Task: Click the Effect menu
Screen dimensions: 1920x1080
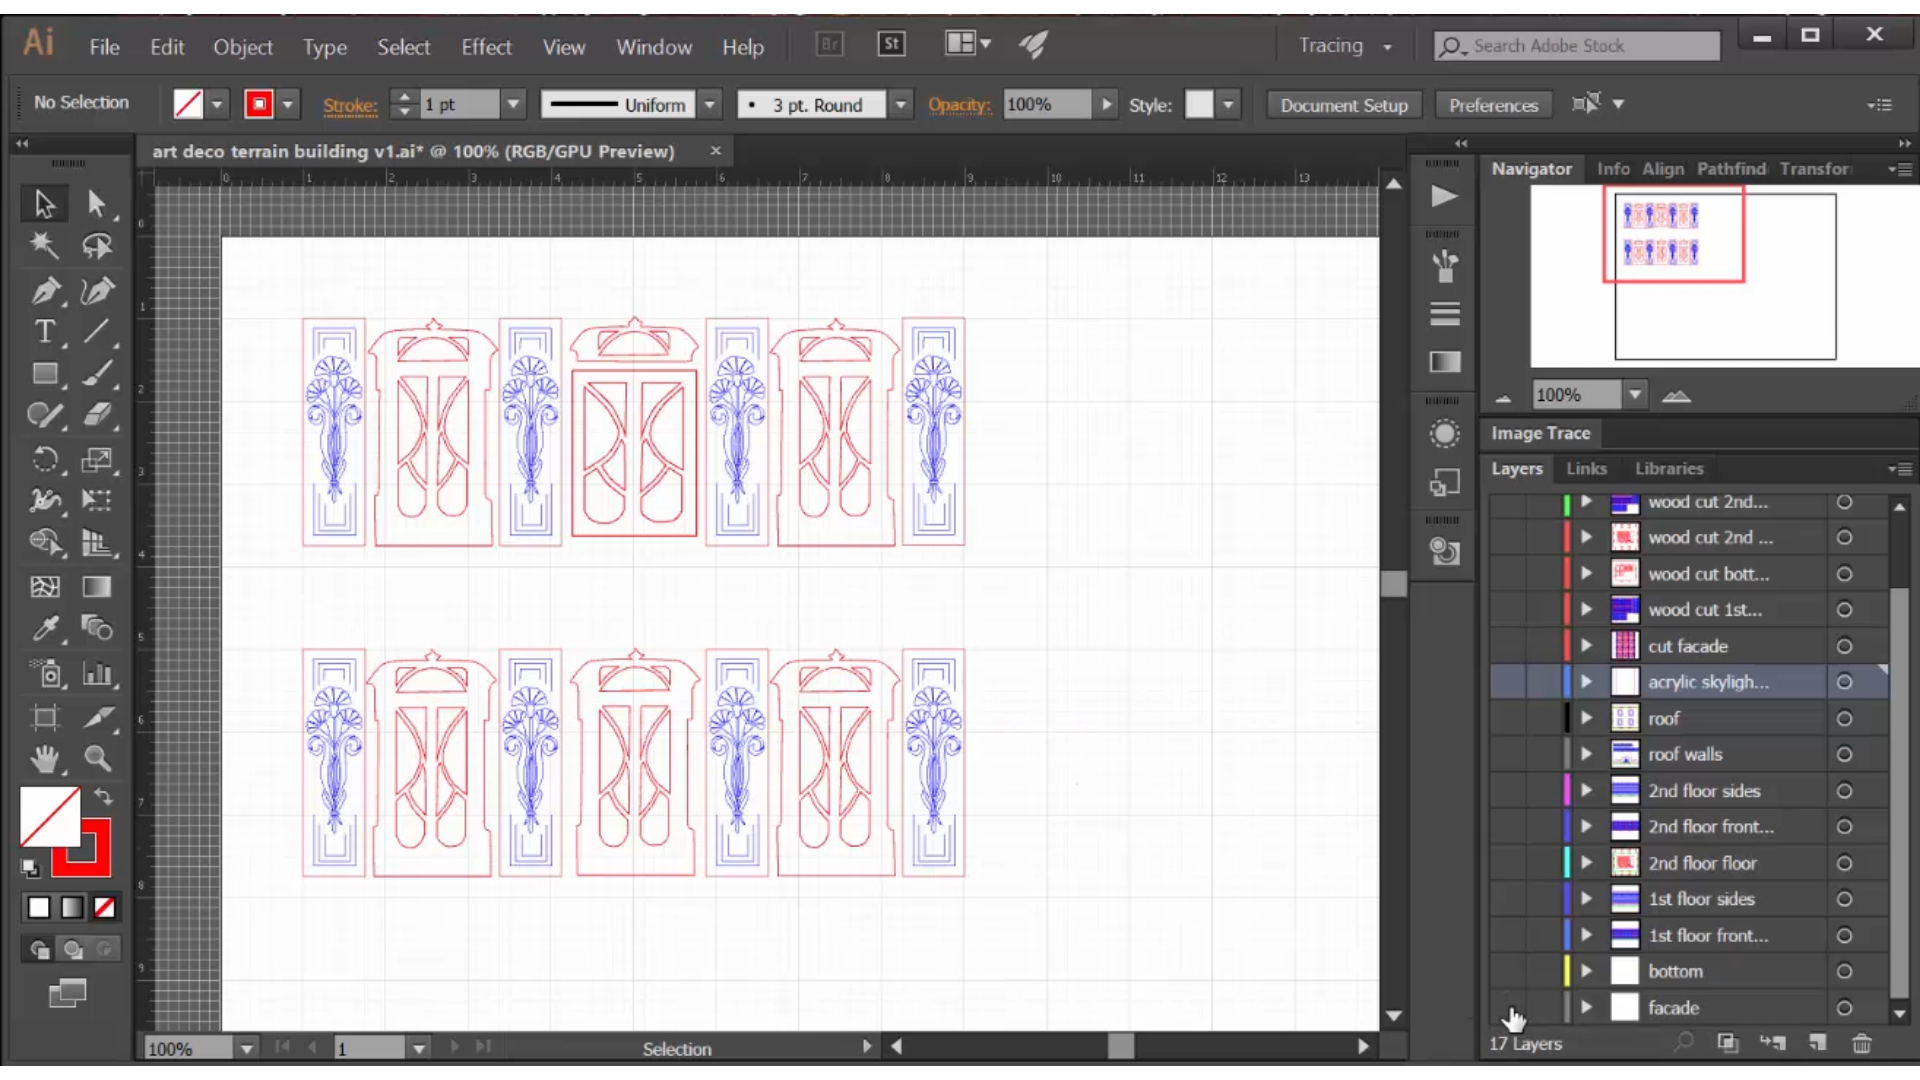Action: [x=485, y=45]
